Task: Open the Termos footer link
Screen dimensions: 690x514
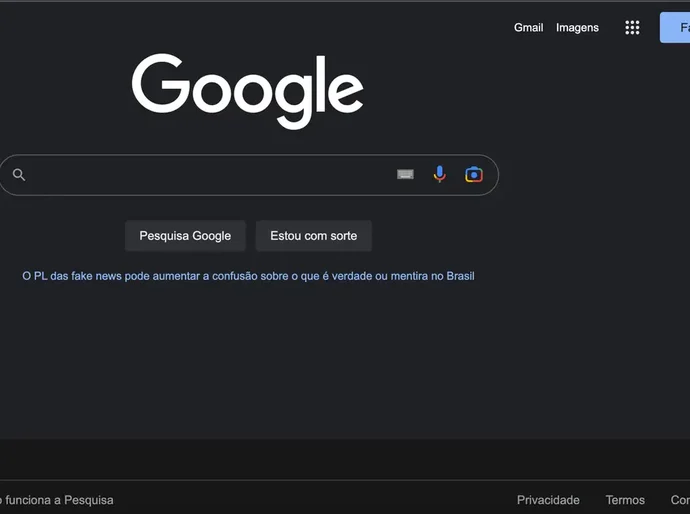Action: point(625,500)
